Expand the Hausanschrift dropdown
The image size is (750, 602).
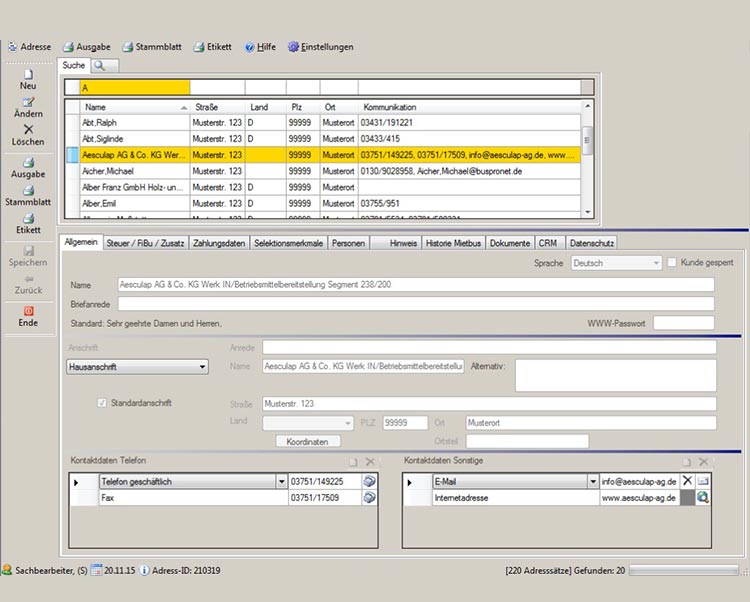click(x=202, y=367)
